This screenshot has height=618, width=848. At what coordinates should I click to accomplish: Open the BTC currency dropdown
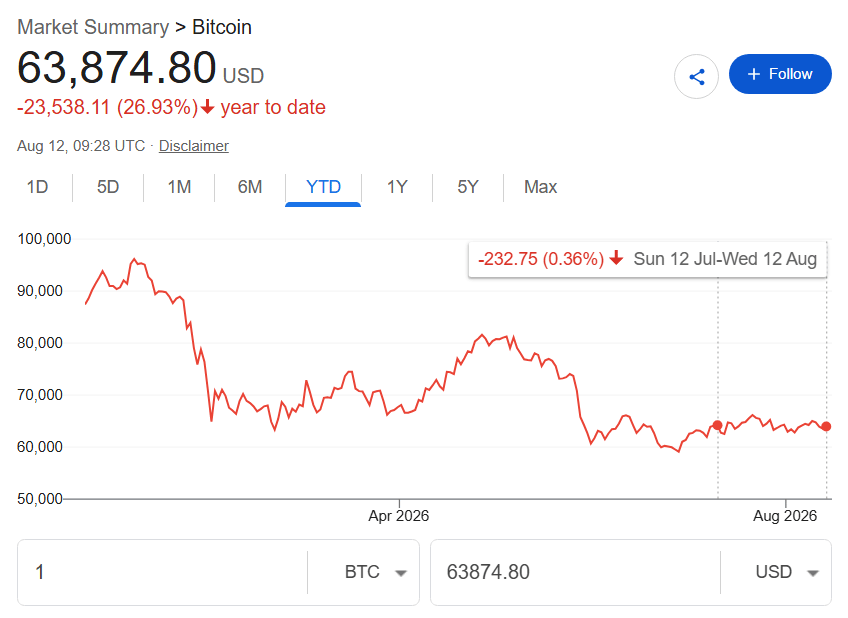[375, 572]
